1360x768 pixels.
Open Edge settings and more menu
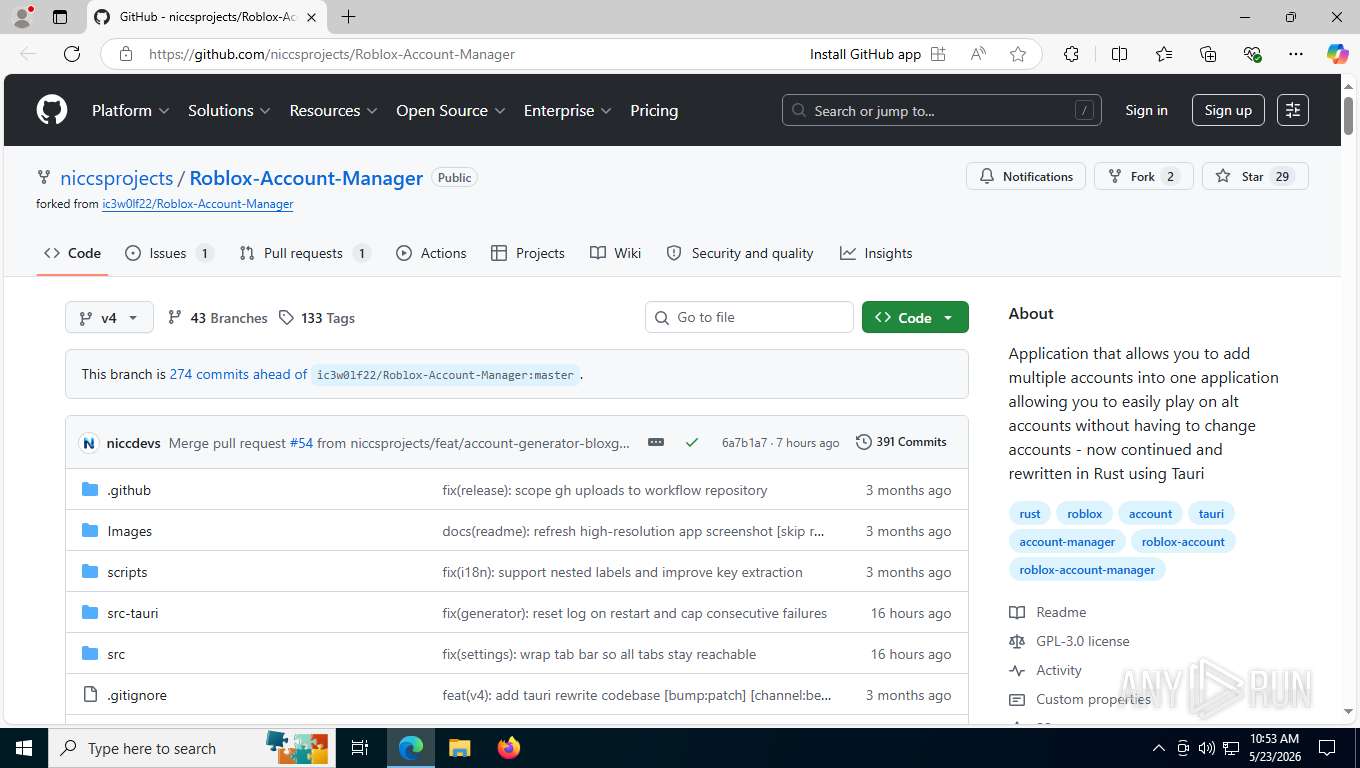click(1296, 54)
